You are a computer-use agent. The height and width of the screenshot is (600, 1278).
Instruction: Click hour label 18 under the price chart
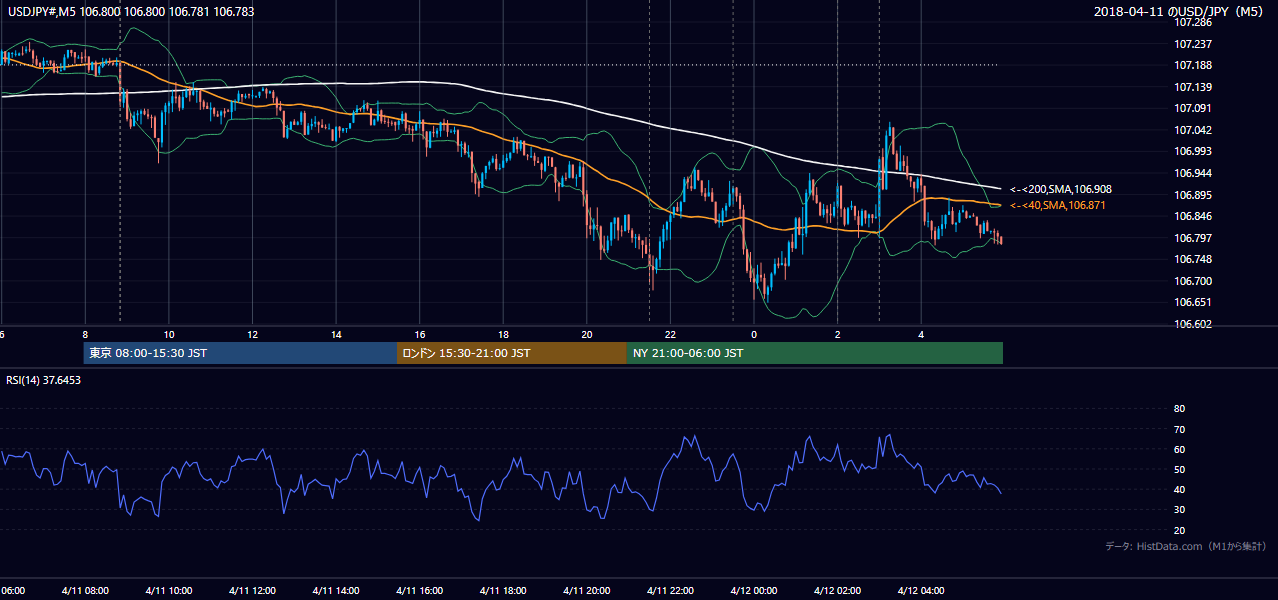click(504, 334)
